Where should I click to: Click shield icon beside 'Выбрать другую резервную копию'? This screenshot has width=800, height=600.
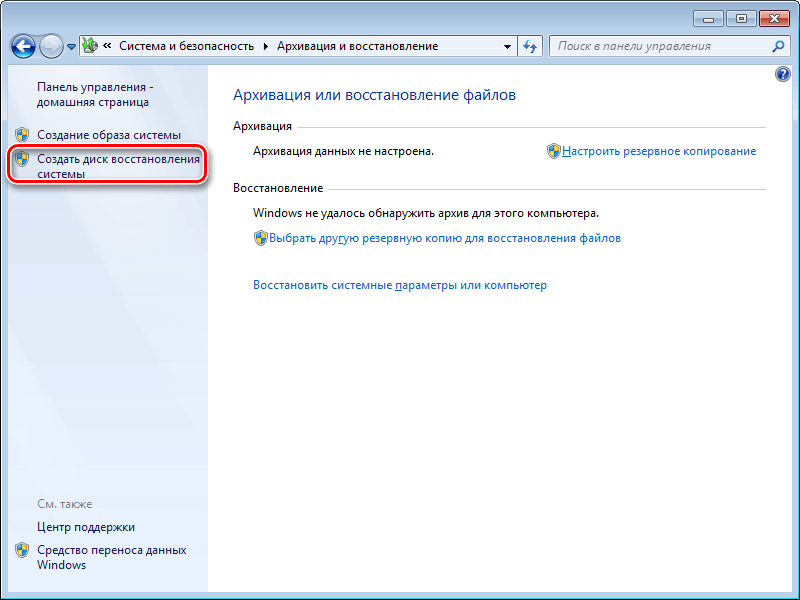coord(261,238)
